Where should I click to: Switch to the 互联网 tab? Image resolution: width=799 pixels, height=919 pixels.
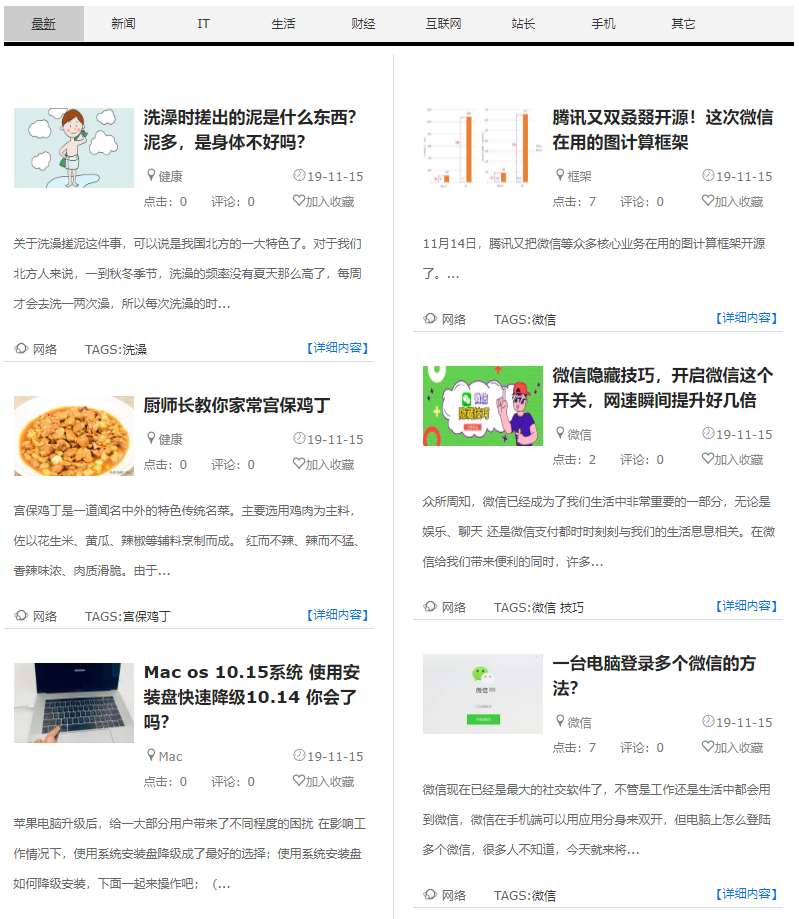(x=443, y=24)
